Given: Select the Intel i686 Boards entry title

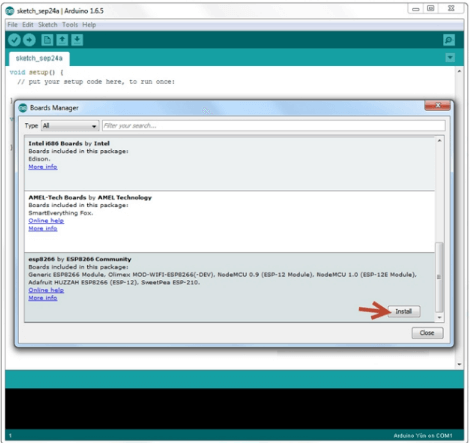Looking at the screenshot, I should (69, 143).
